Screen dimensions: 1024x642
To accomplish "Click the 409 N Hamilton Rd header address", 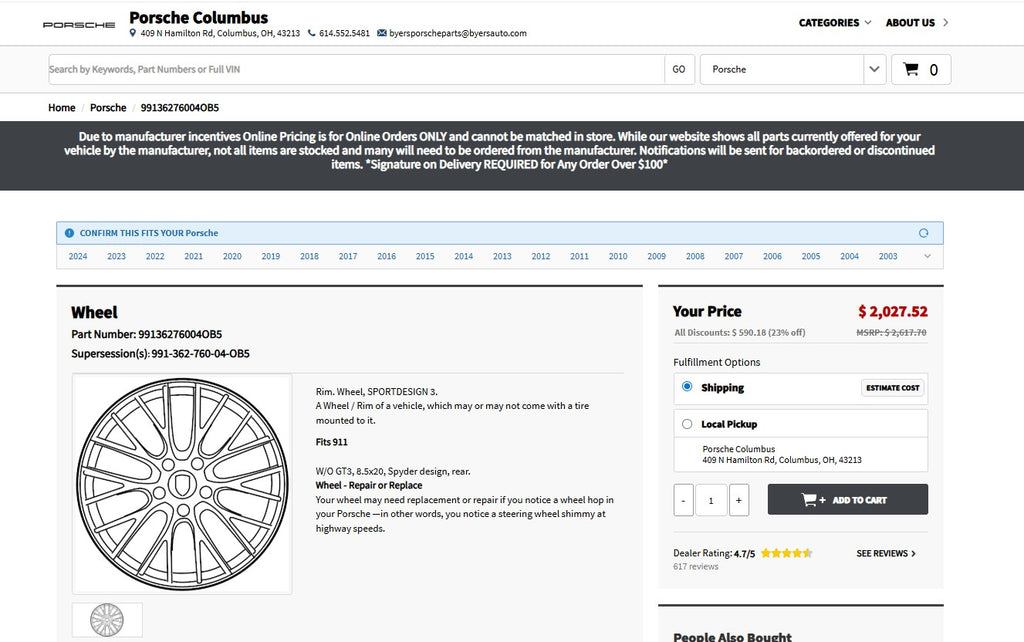I will pyautogui.click(x=220, y=33).
